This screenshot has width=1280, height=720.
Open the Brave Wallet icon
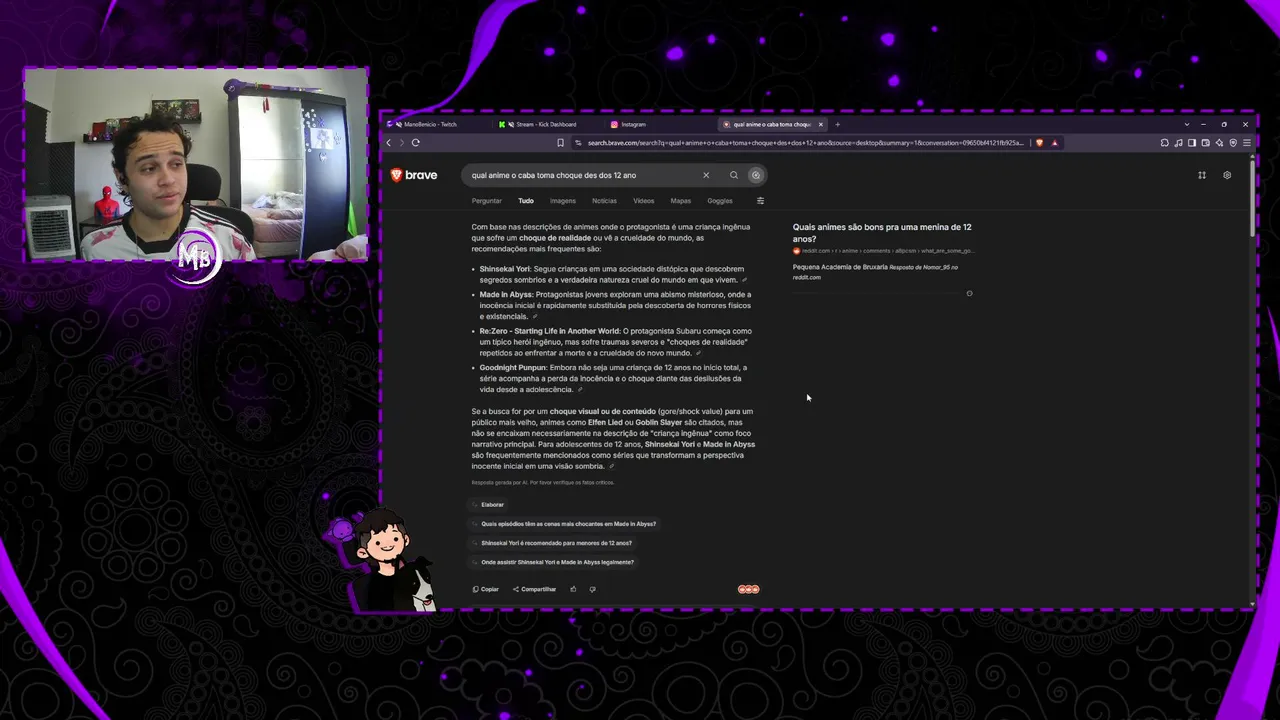pyautogui.click(x=1205, y=143)
